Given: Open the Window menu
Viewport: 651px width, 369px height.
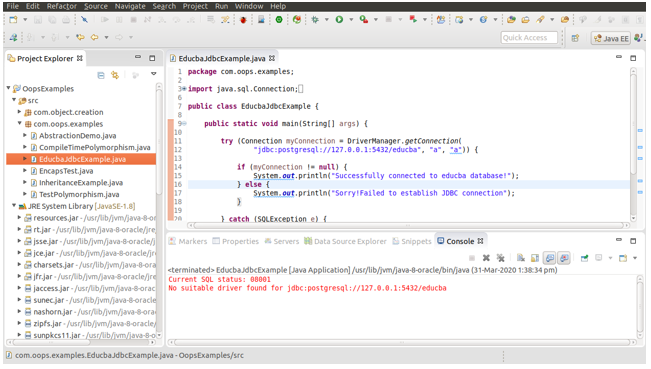Looking at the screenshot, I should (249, 6).
